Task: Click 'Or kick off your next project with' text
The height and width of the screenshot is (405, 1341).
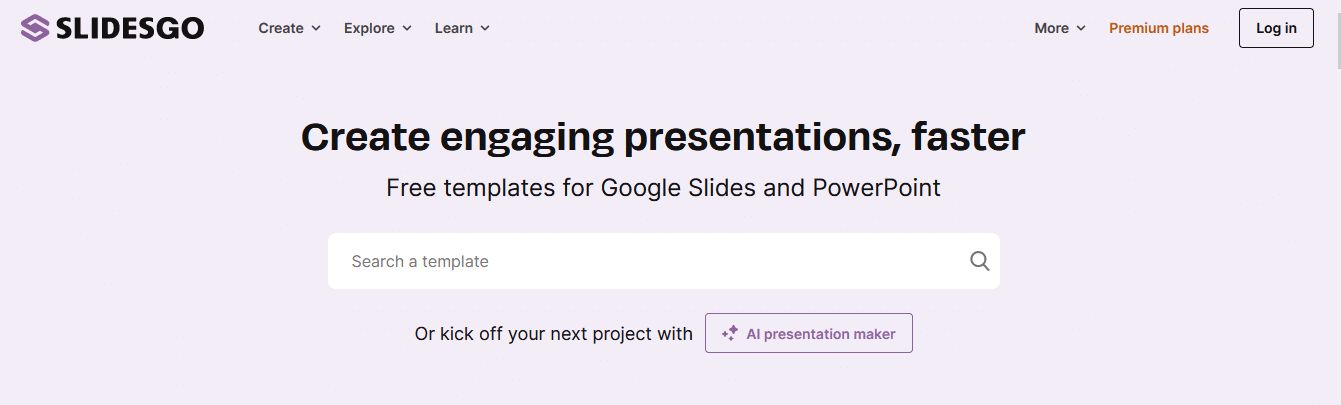Action: pos(553,334)
